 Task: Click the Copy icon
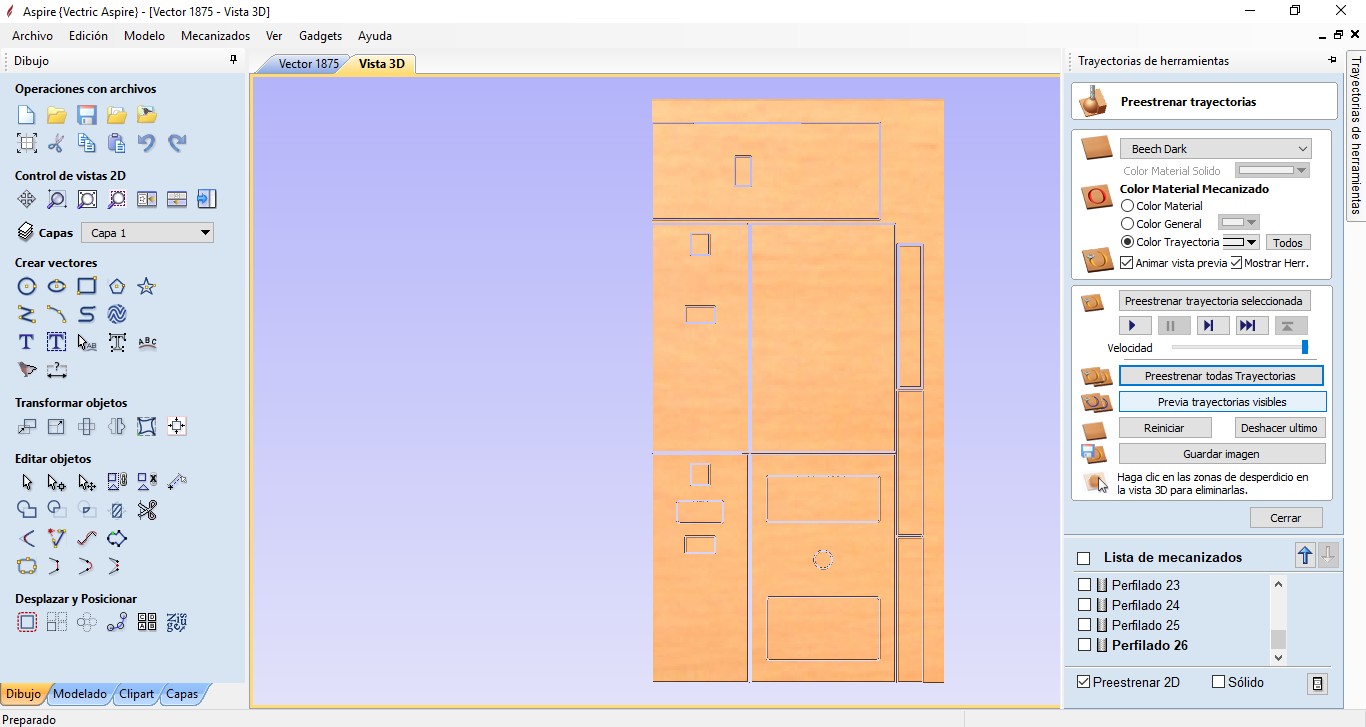coord(87,143)
